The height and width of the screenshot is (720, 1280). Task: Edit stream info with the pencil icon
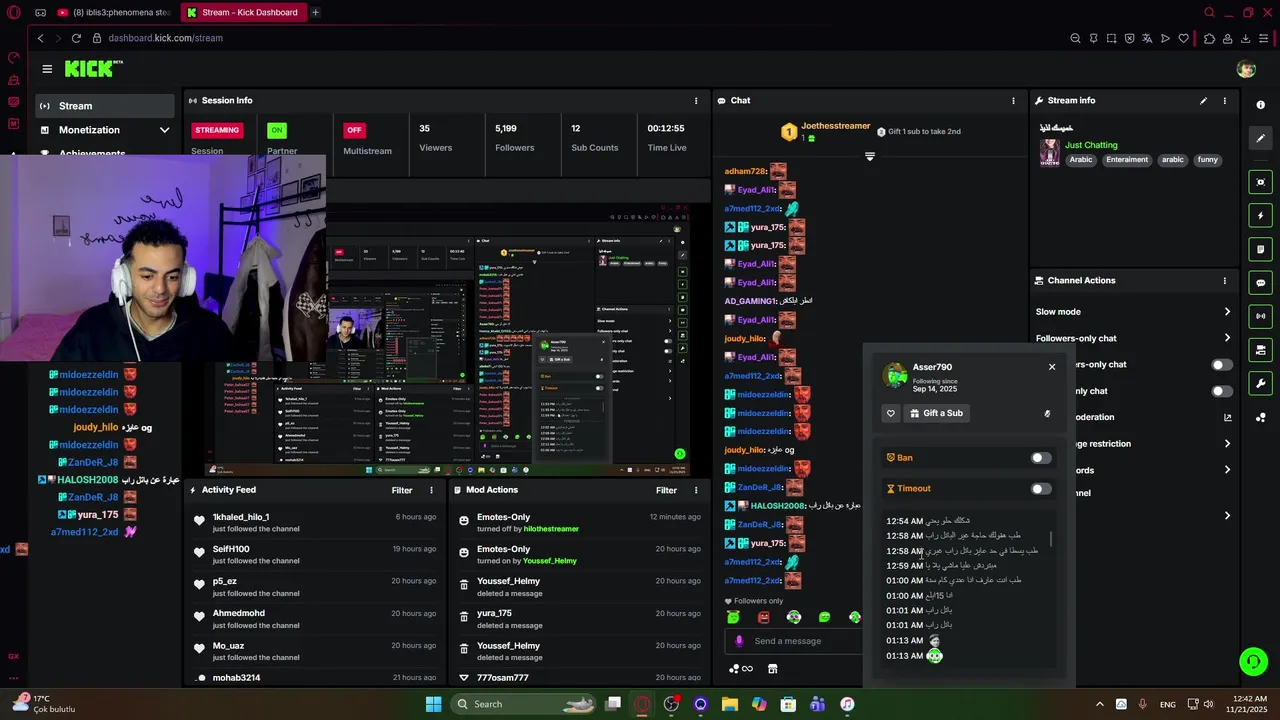[x=1203, y=101]
